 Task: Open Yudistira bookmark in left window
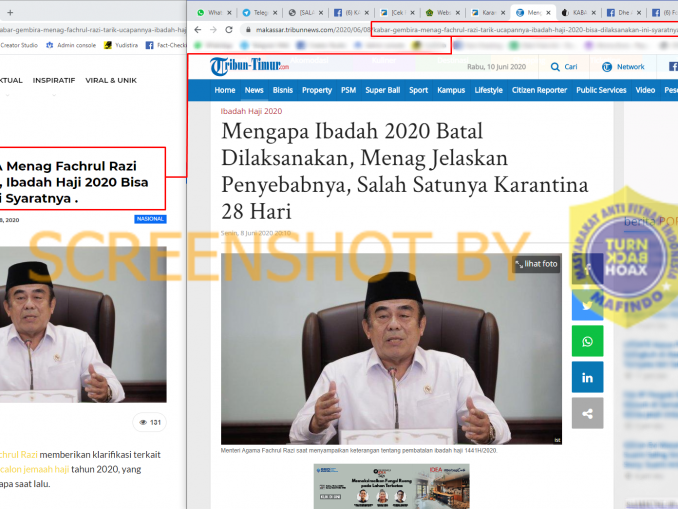coord(121,45)
